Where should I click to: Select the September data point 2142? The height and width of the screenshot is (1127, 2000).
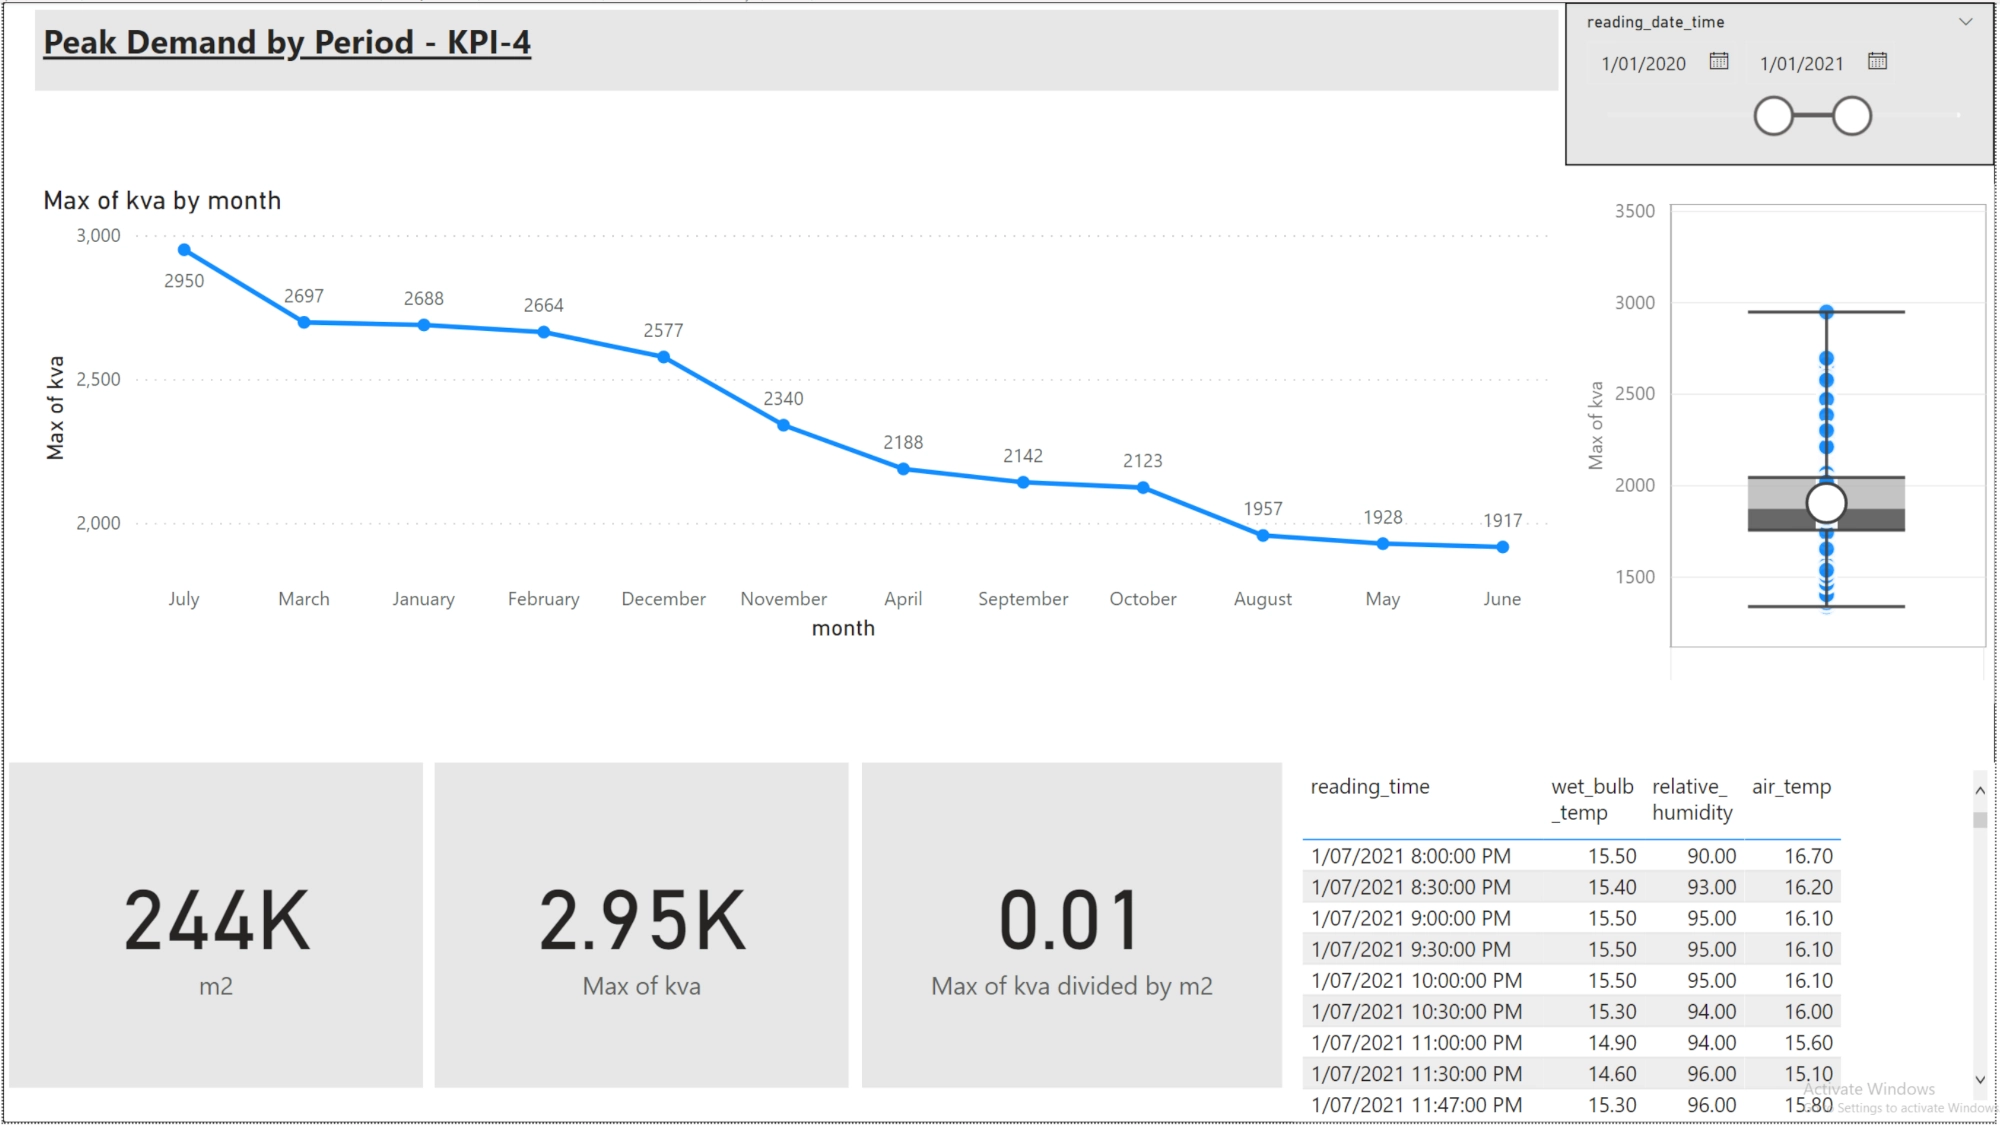coord(1023,482)
